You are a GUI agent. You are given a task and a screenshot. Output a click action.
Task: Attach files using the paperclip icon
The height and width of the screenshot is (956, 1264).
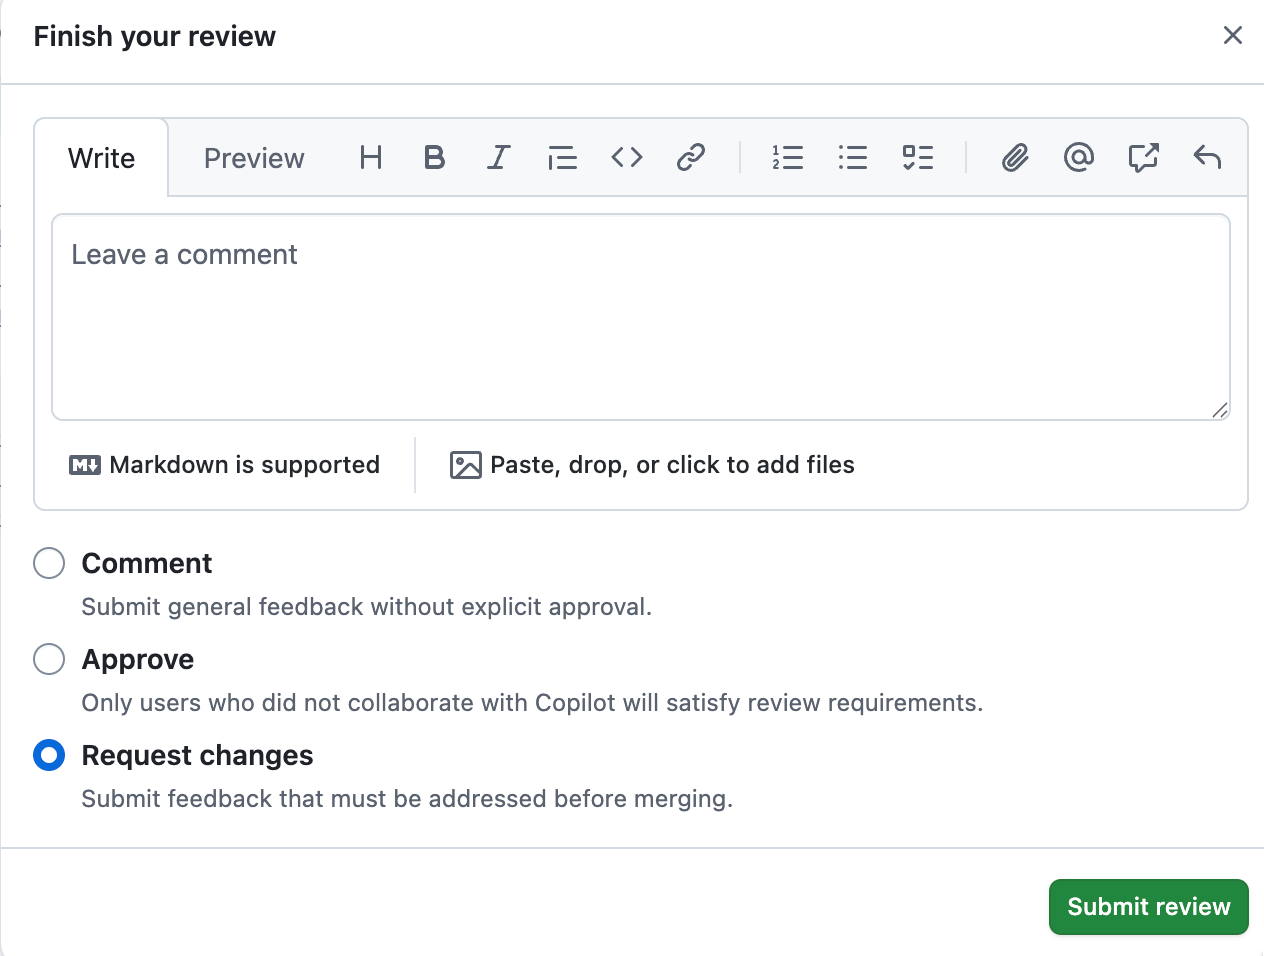(1015, 158)
